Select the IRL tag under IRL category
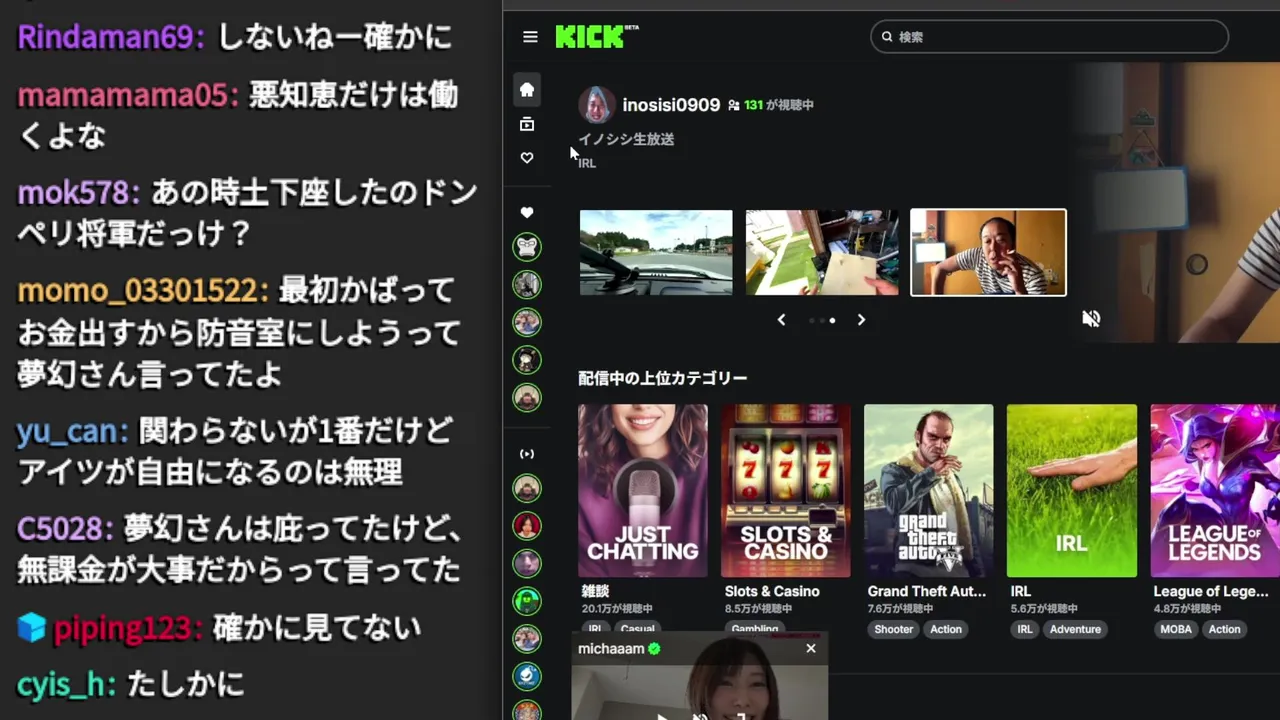This screenshot has height=720, width=1280. [x=1025, y=629]
